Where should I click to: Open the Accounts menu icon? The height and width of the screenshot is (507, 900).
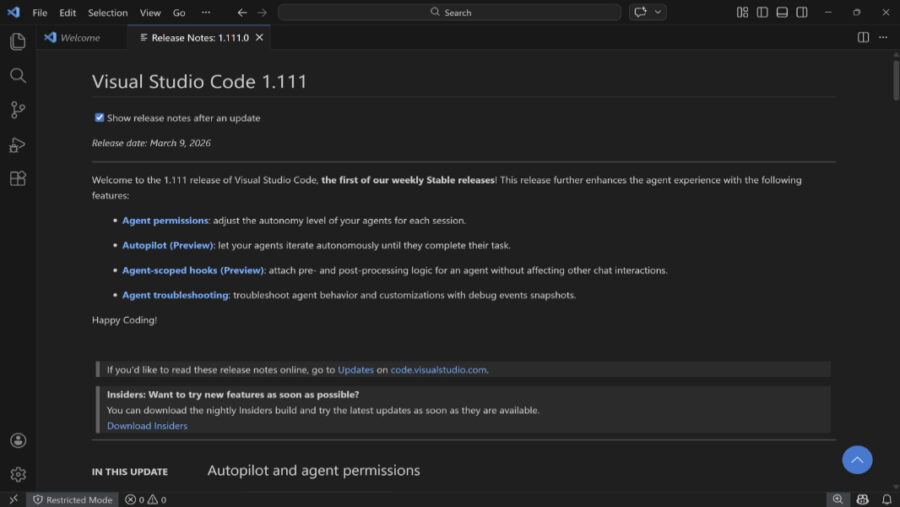(x=18, y=440)
